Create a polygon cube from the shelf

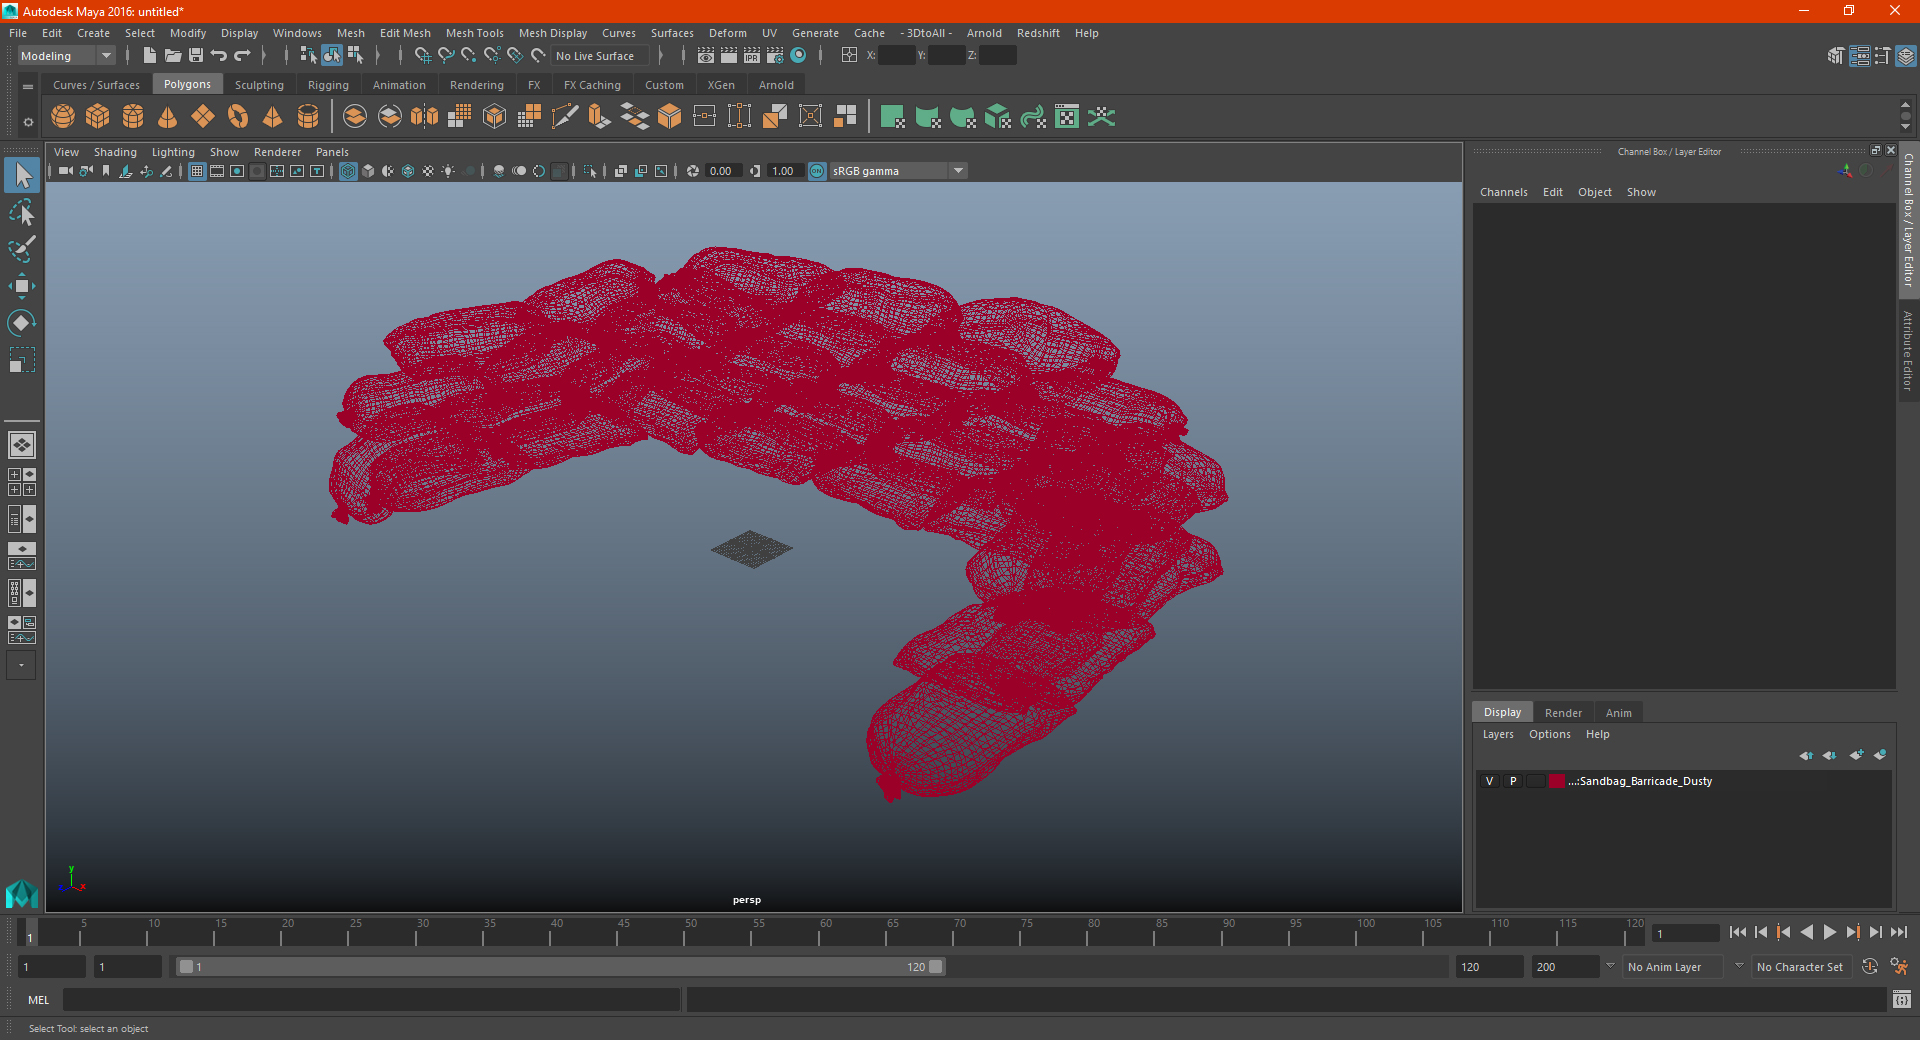point(98,117)
